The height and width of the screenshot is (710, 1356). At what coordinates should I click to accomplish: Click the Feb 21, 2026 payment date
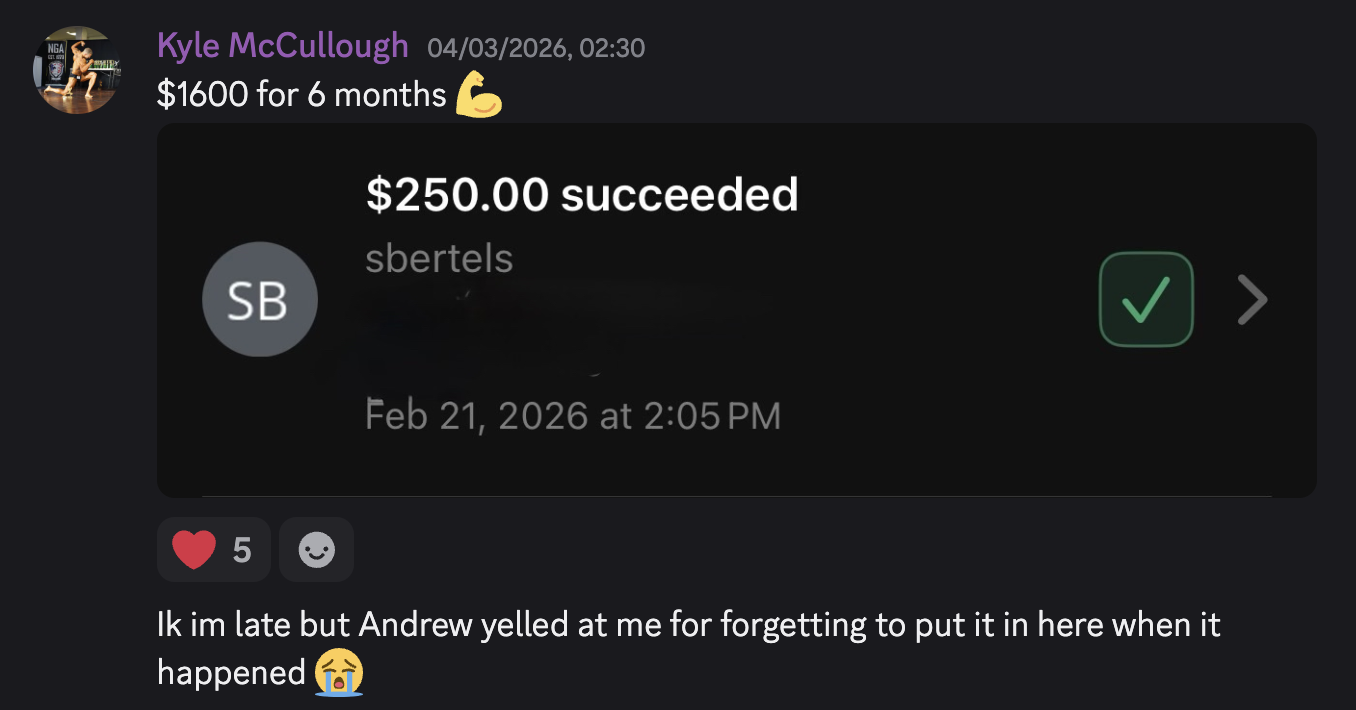click(x=573, y=415)
